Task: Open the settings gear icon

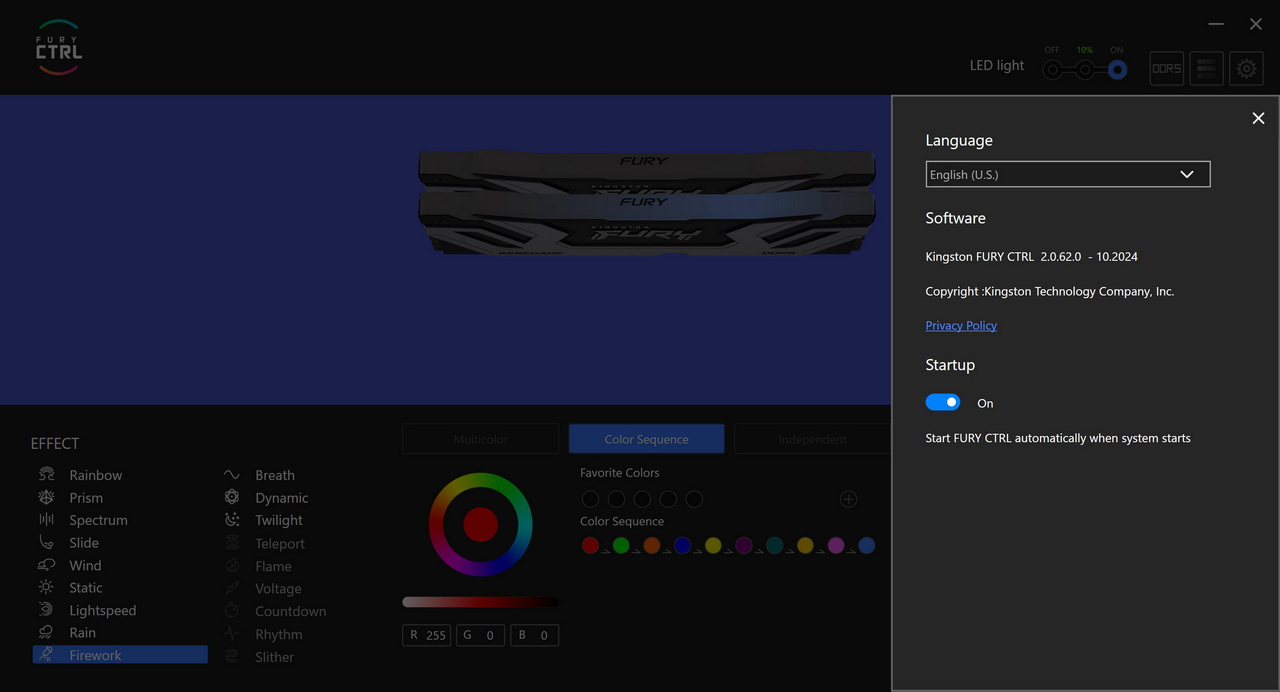Action: tap(1246, 69)
